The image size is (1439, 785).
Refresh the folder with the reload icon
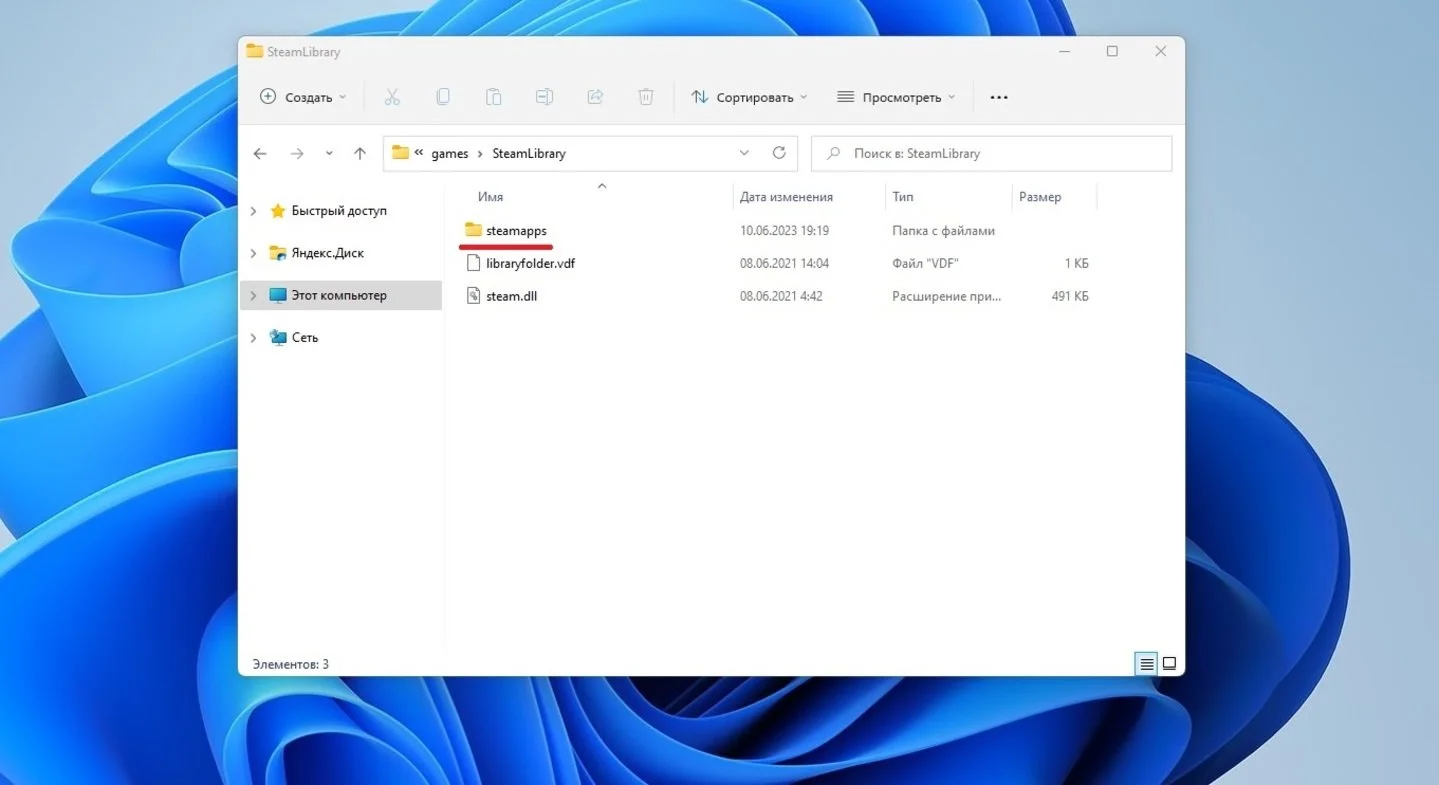click(779, 153)
